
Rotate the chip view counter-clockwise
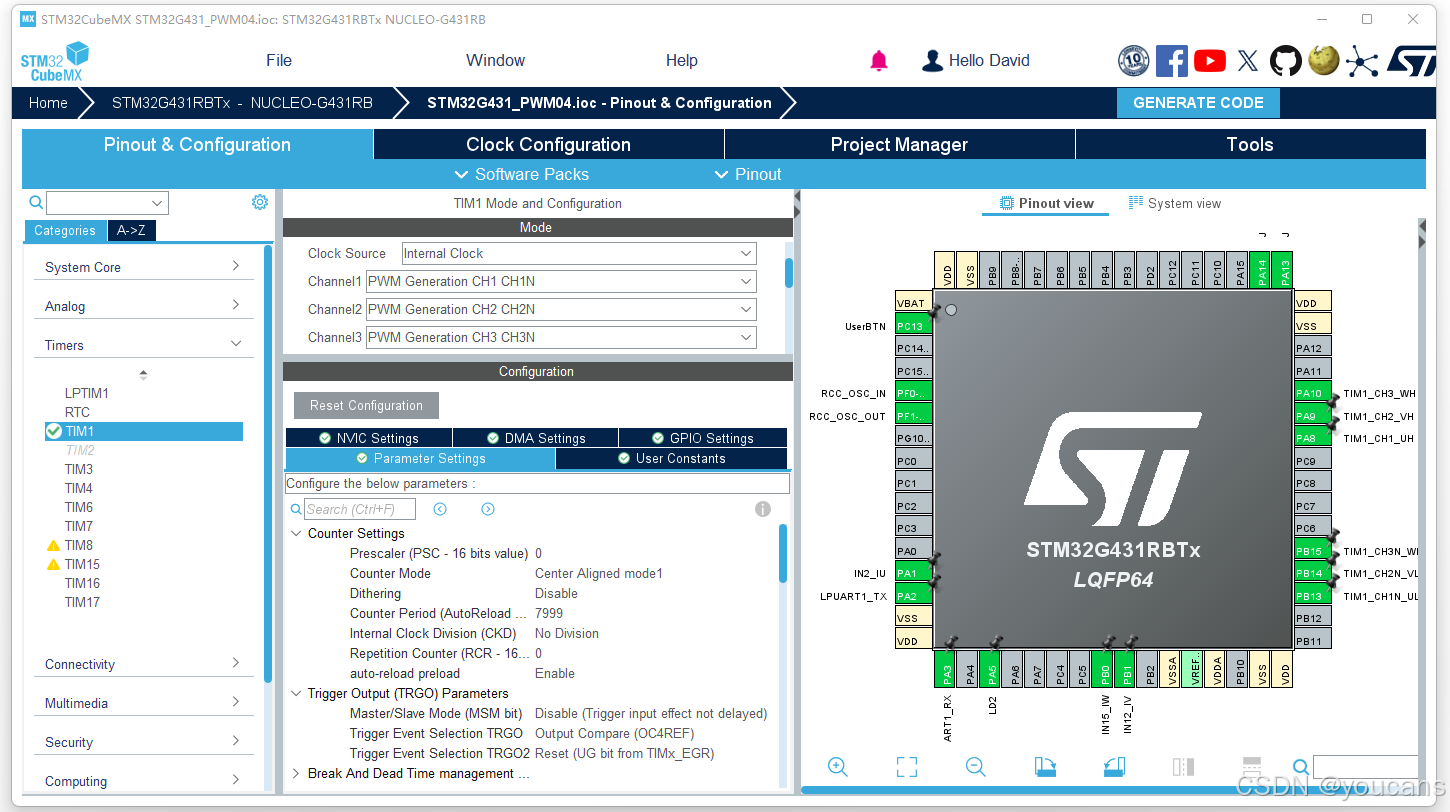tap(1115, 767)
